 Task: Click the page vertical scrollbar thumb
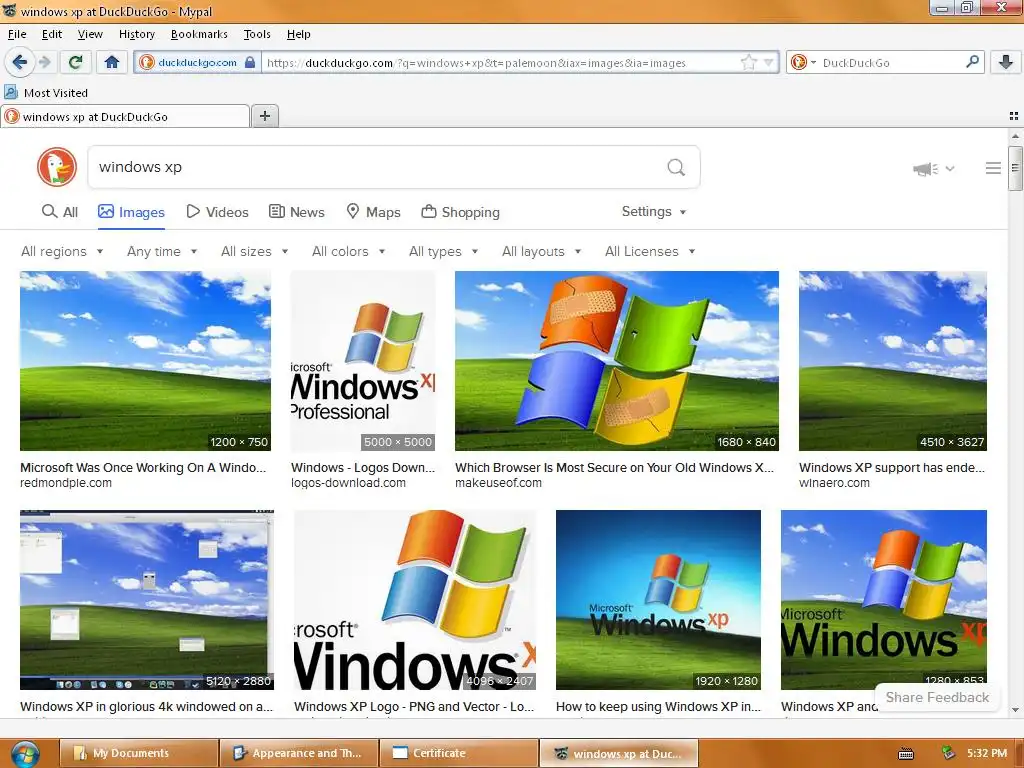point(1015,168)
